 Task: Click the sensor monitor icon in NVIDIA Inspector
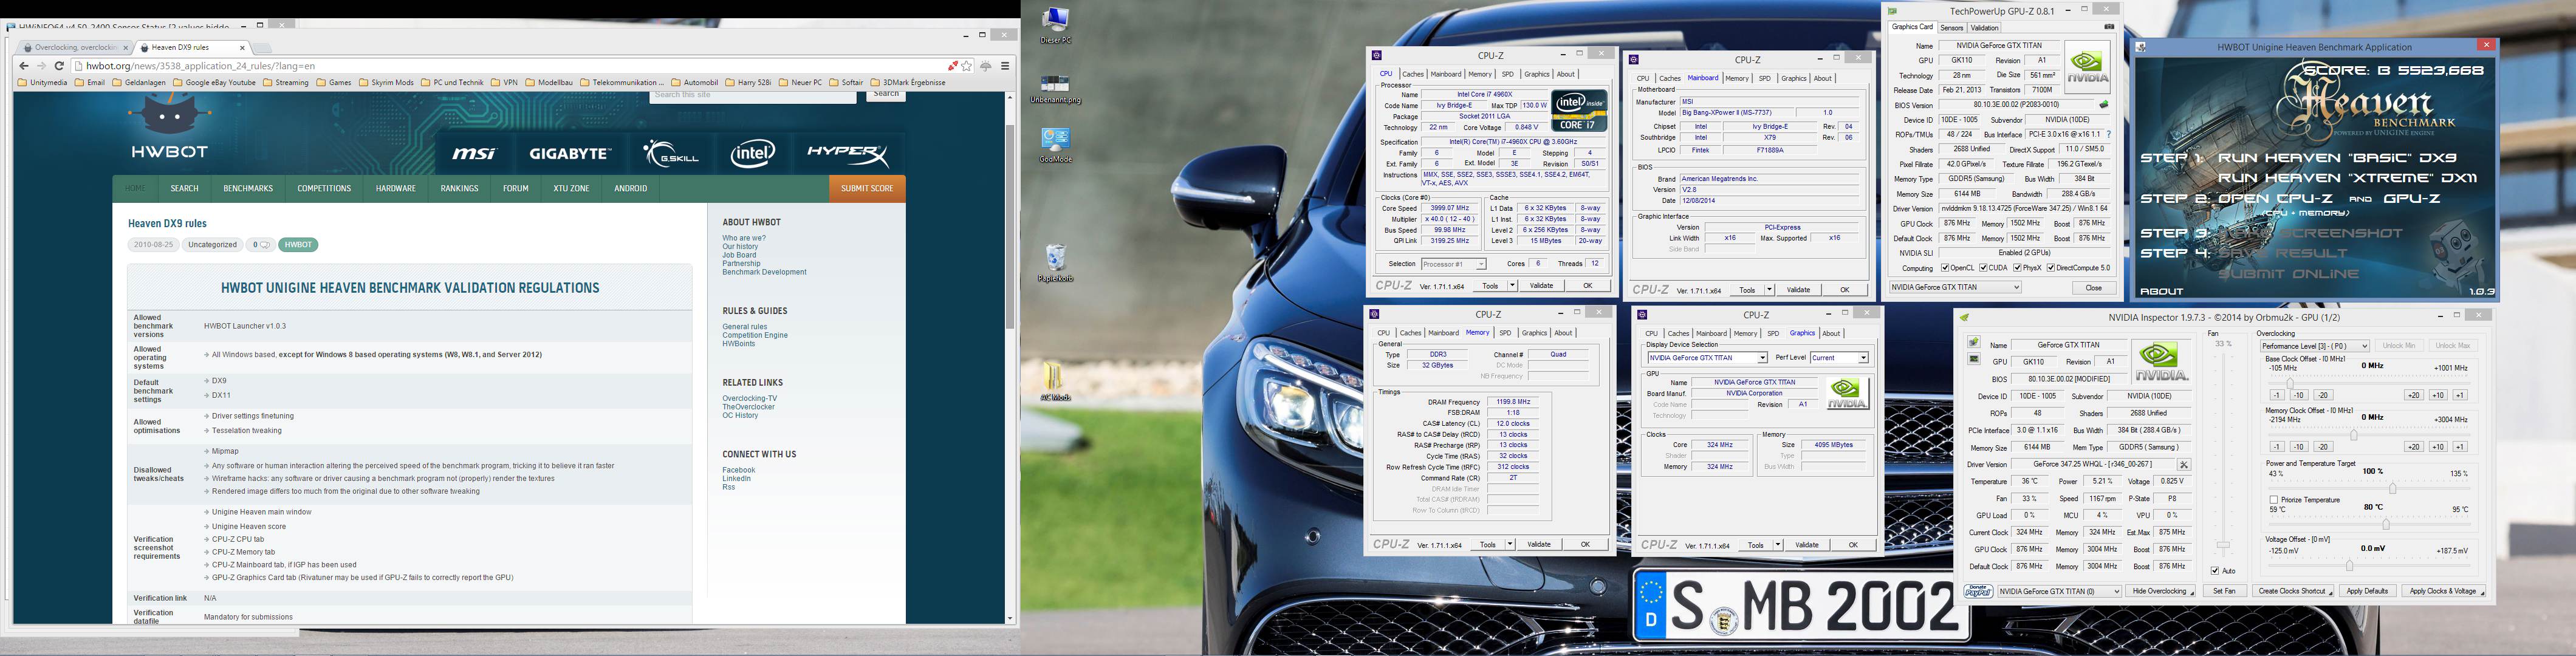(x=1974, y=360)
